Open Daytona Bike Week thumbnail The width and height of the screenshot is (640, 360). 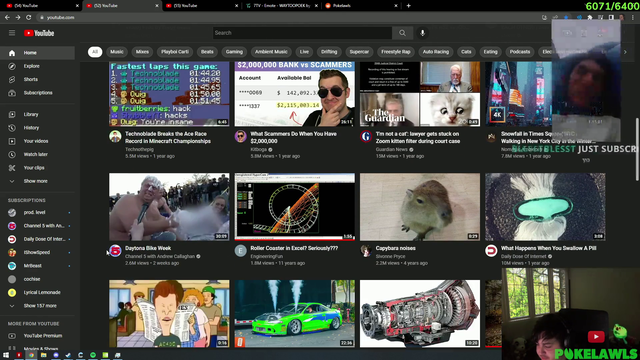click(169, 207)
